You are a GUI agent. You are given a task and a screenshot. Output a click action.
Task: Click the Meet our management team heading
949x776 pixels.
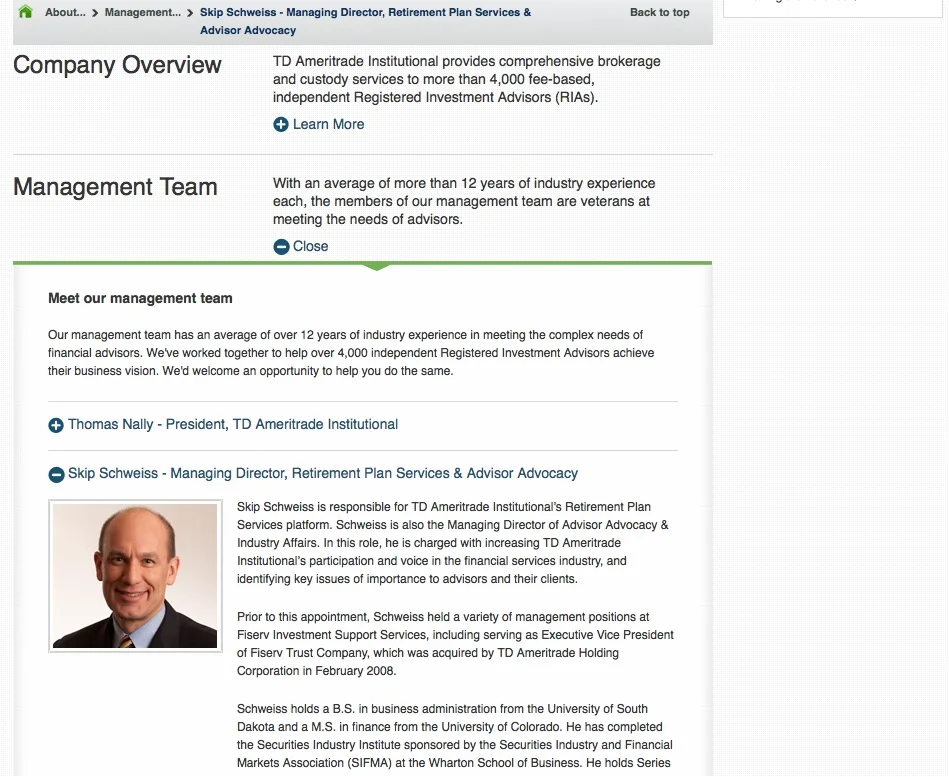pos(140,298)
